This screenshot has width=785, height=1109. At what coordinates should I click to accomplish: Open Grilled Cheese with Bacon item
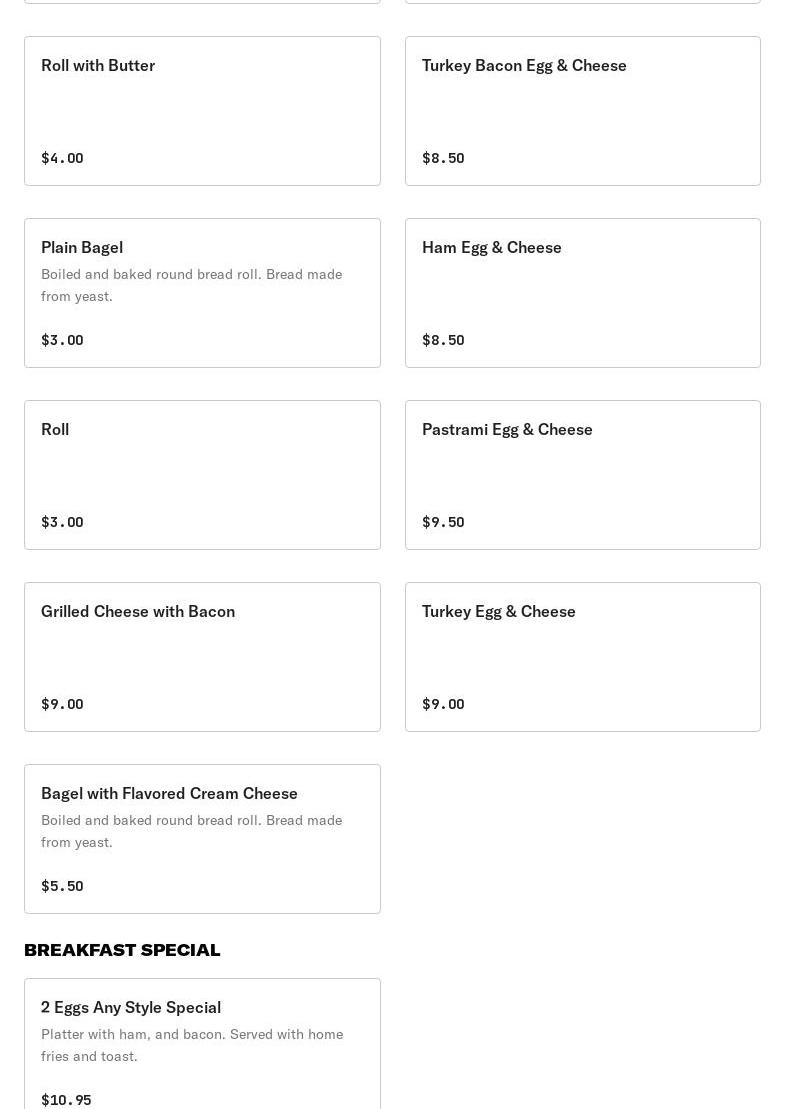[202, 656]
